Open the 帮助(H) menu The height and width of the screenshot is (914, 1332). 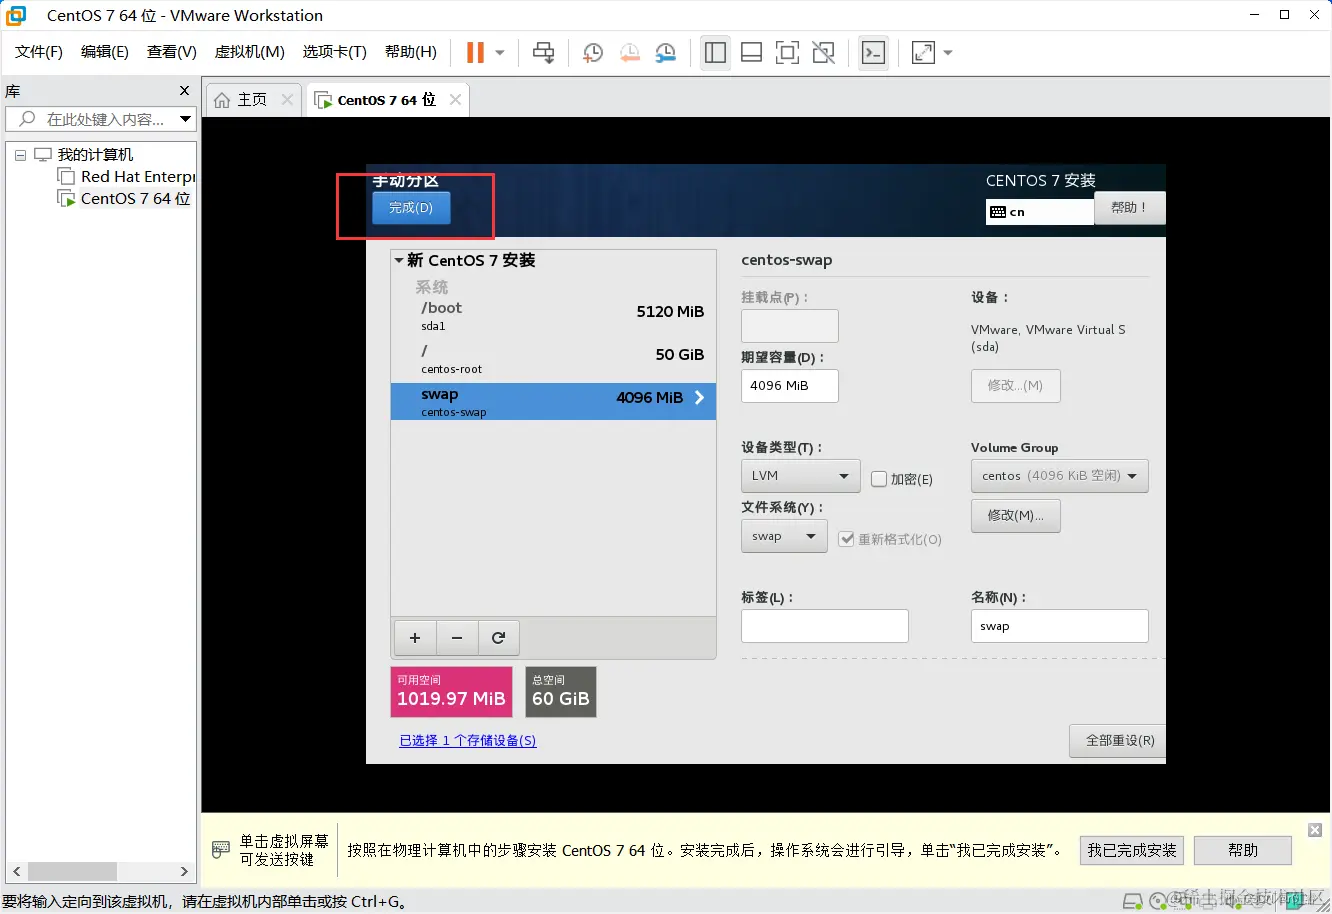(x=411, y=52)
